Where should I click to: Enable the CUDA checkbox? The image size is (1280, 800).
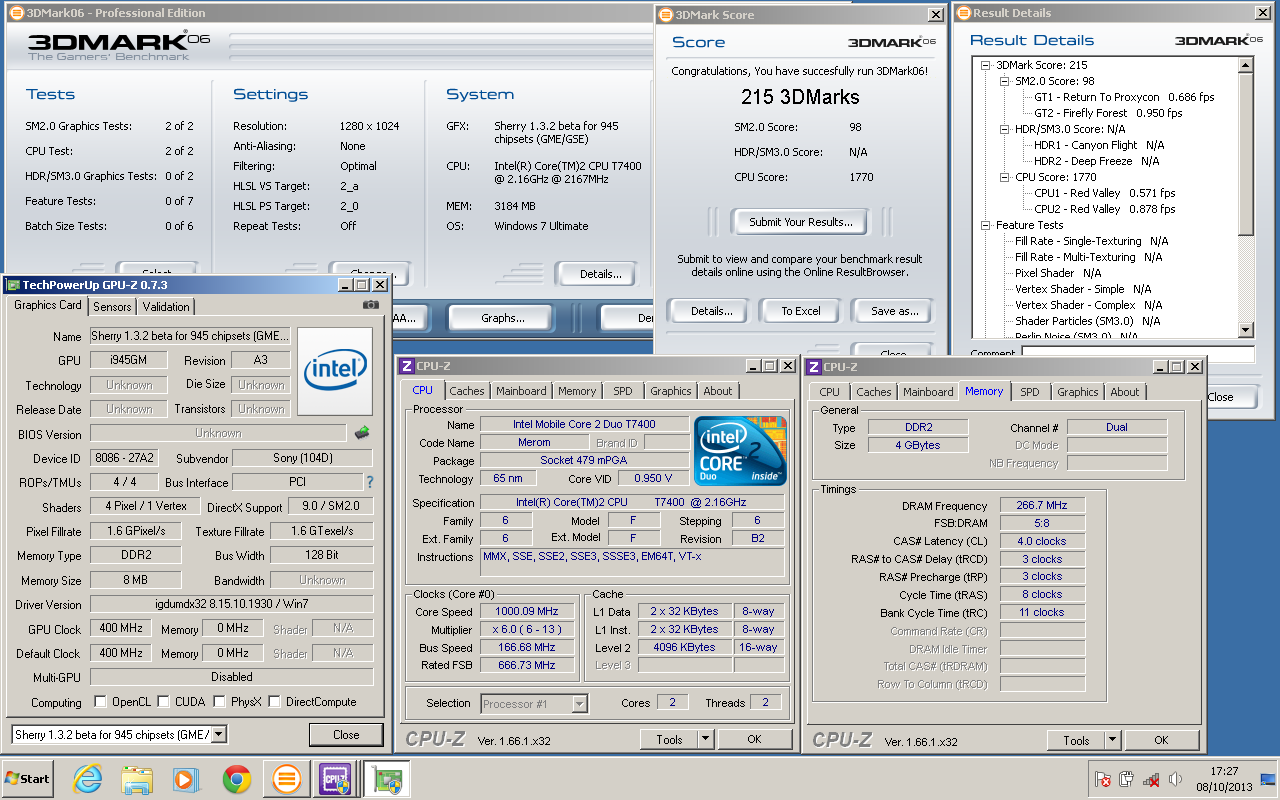click(164, 701)
